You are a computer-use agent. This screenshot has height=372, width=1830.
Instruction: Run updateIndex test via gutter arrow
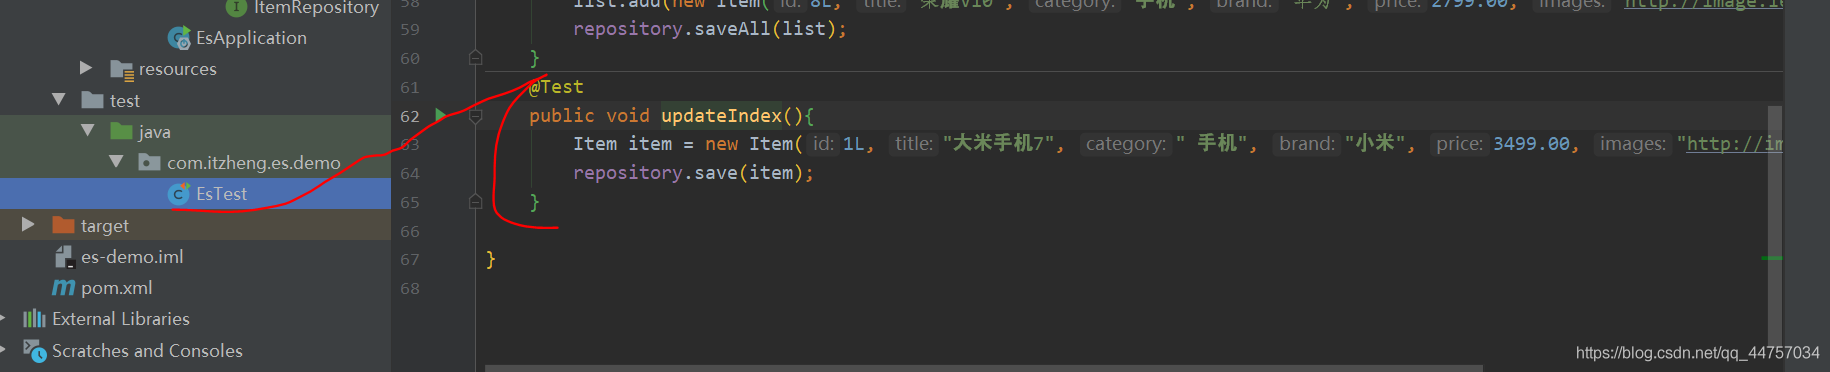click(440, 116)
